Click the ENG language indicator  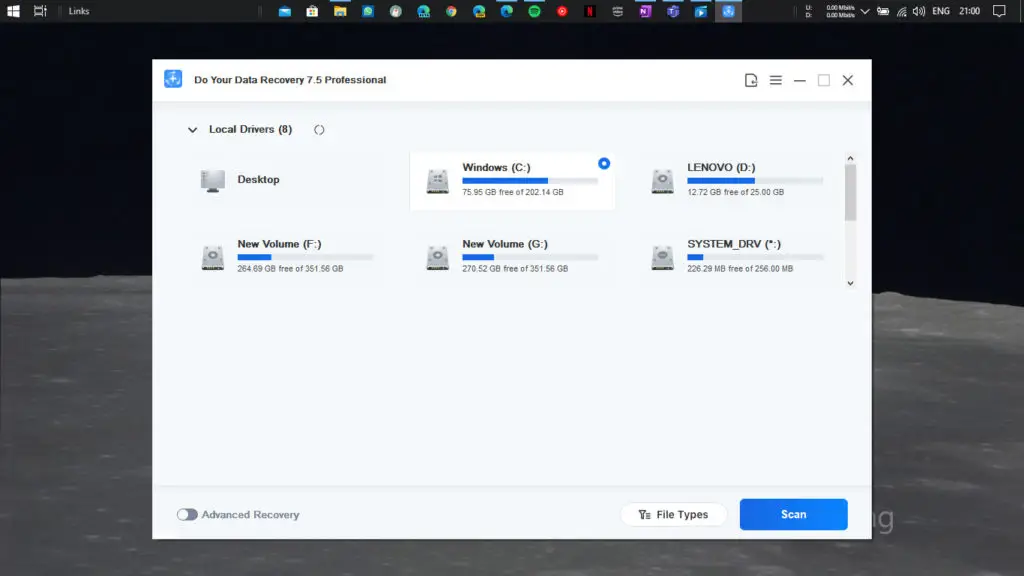pyautogui.click(x=941, y=11)
